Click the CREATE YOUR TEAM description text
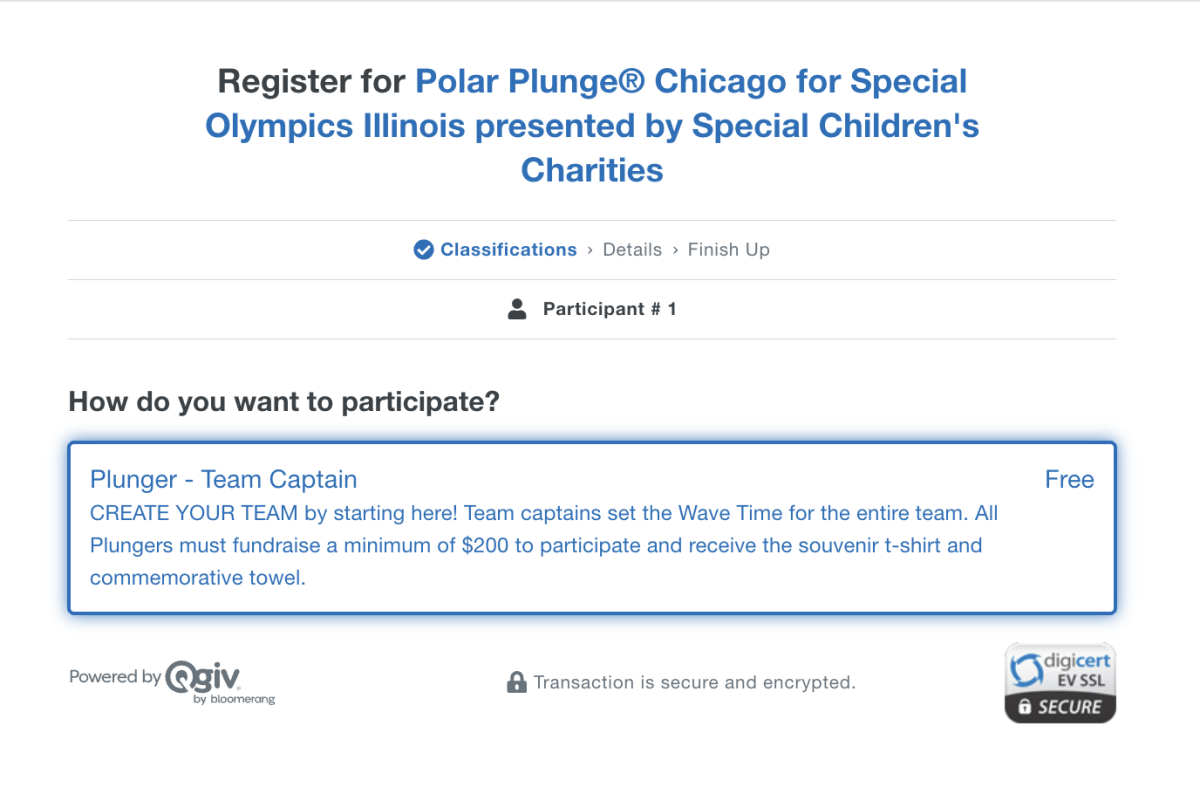 click(x=544, y=545)
